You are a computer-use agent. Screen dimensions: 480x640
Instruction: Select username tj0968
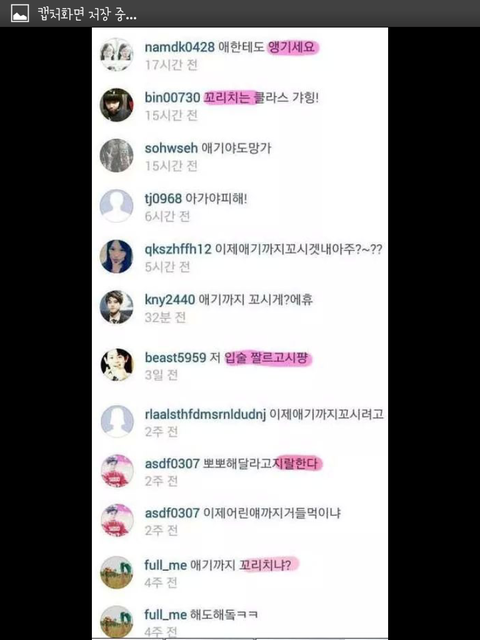click(x=163, y=199)
